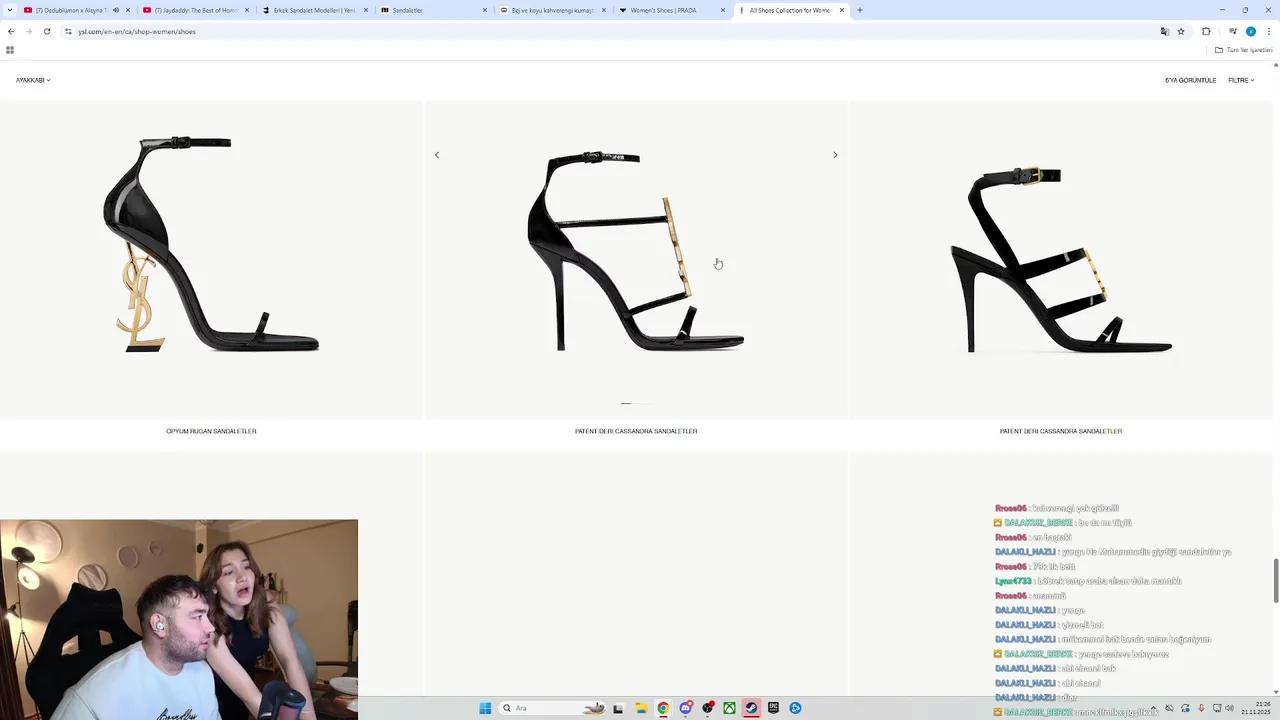Open the Chrome profile avatar
Viewport: 1280px width, 720px height.
click(1250, 31)
